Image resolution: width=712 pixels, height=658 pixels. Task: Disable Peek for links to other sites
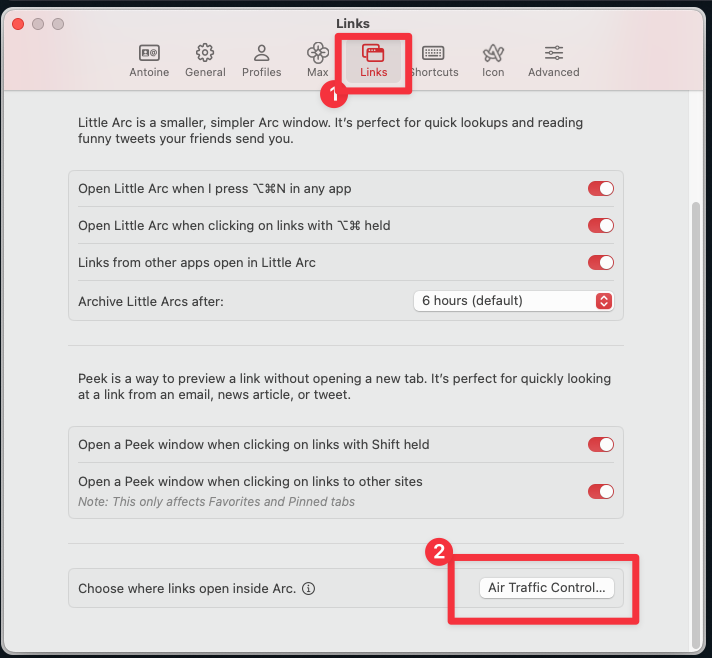coord(600,490)
